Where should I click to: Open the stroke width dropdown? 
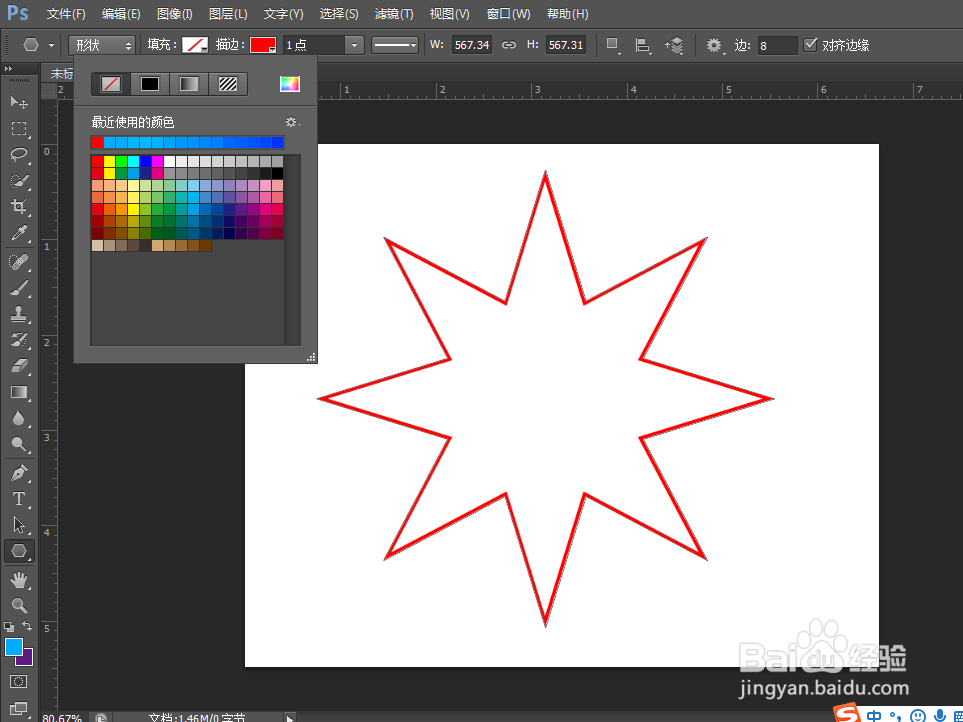click(354, 45)
